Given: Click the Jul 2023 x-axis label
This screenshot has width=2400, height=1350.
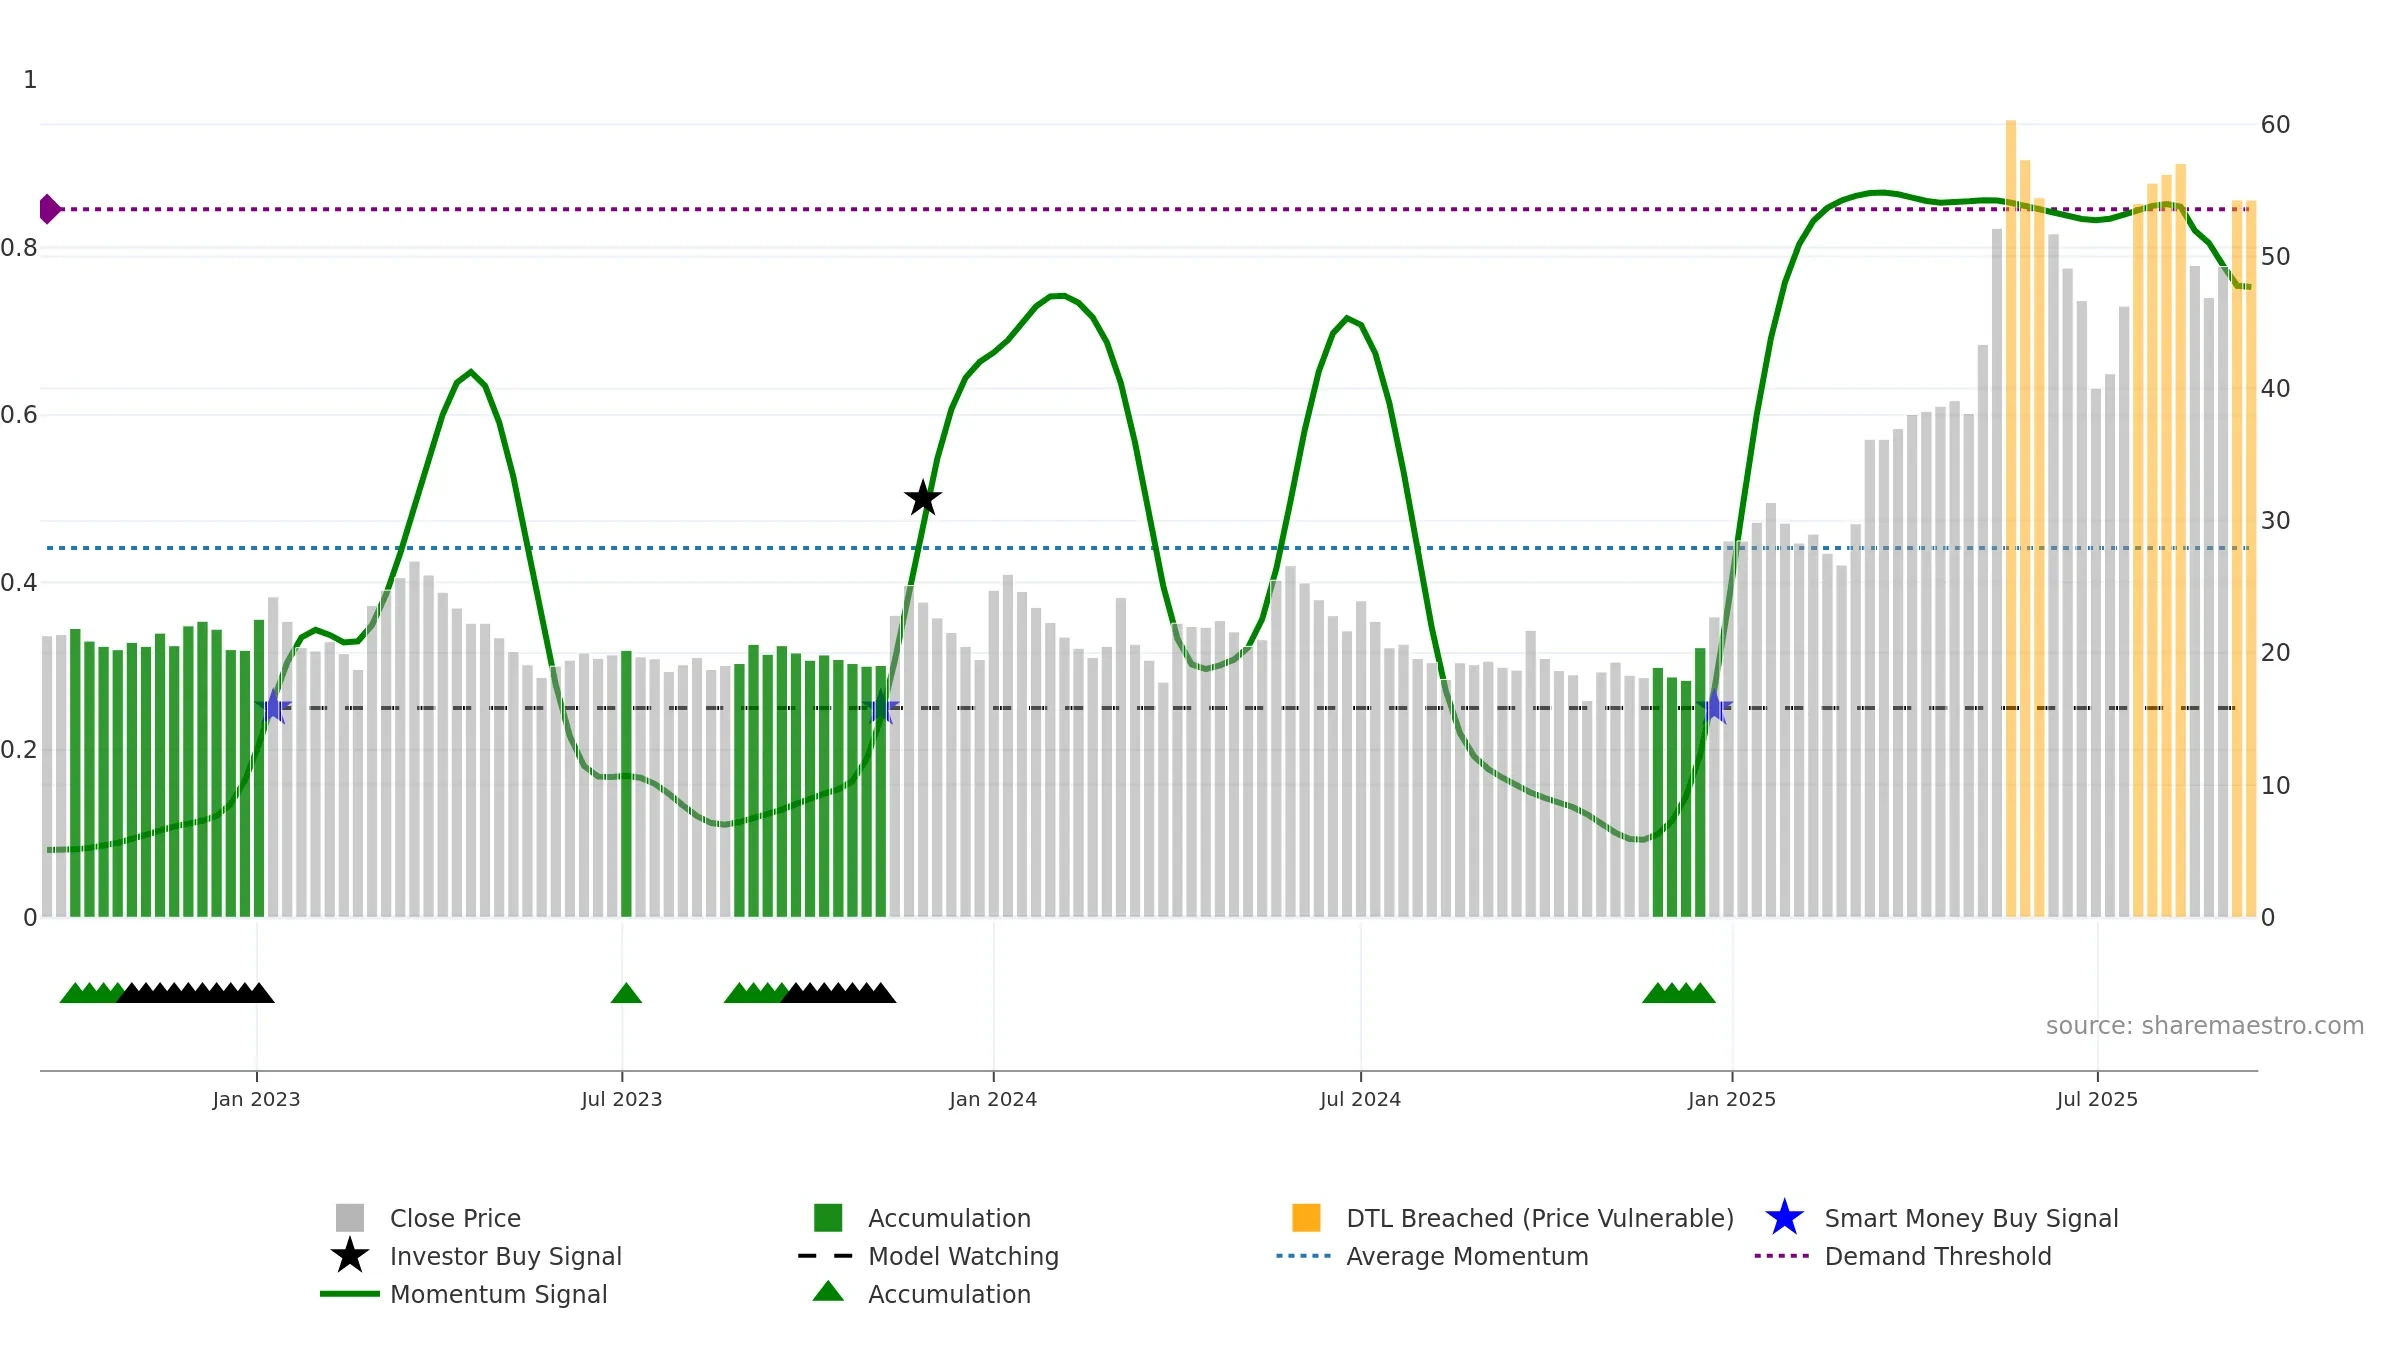Looking at the screenshot, I should pyautogui.click(x=622, y=1099).
